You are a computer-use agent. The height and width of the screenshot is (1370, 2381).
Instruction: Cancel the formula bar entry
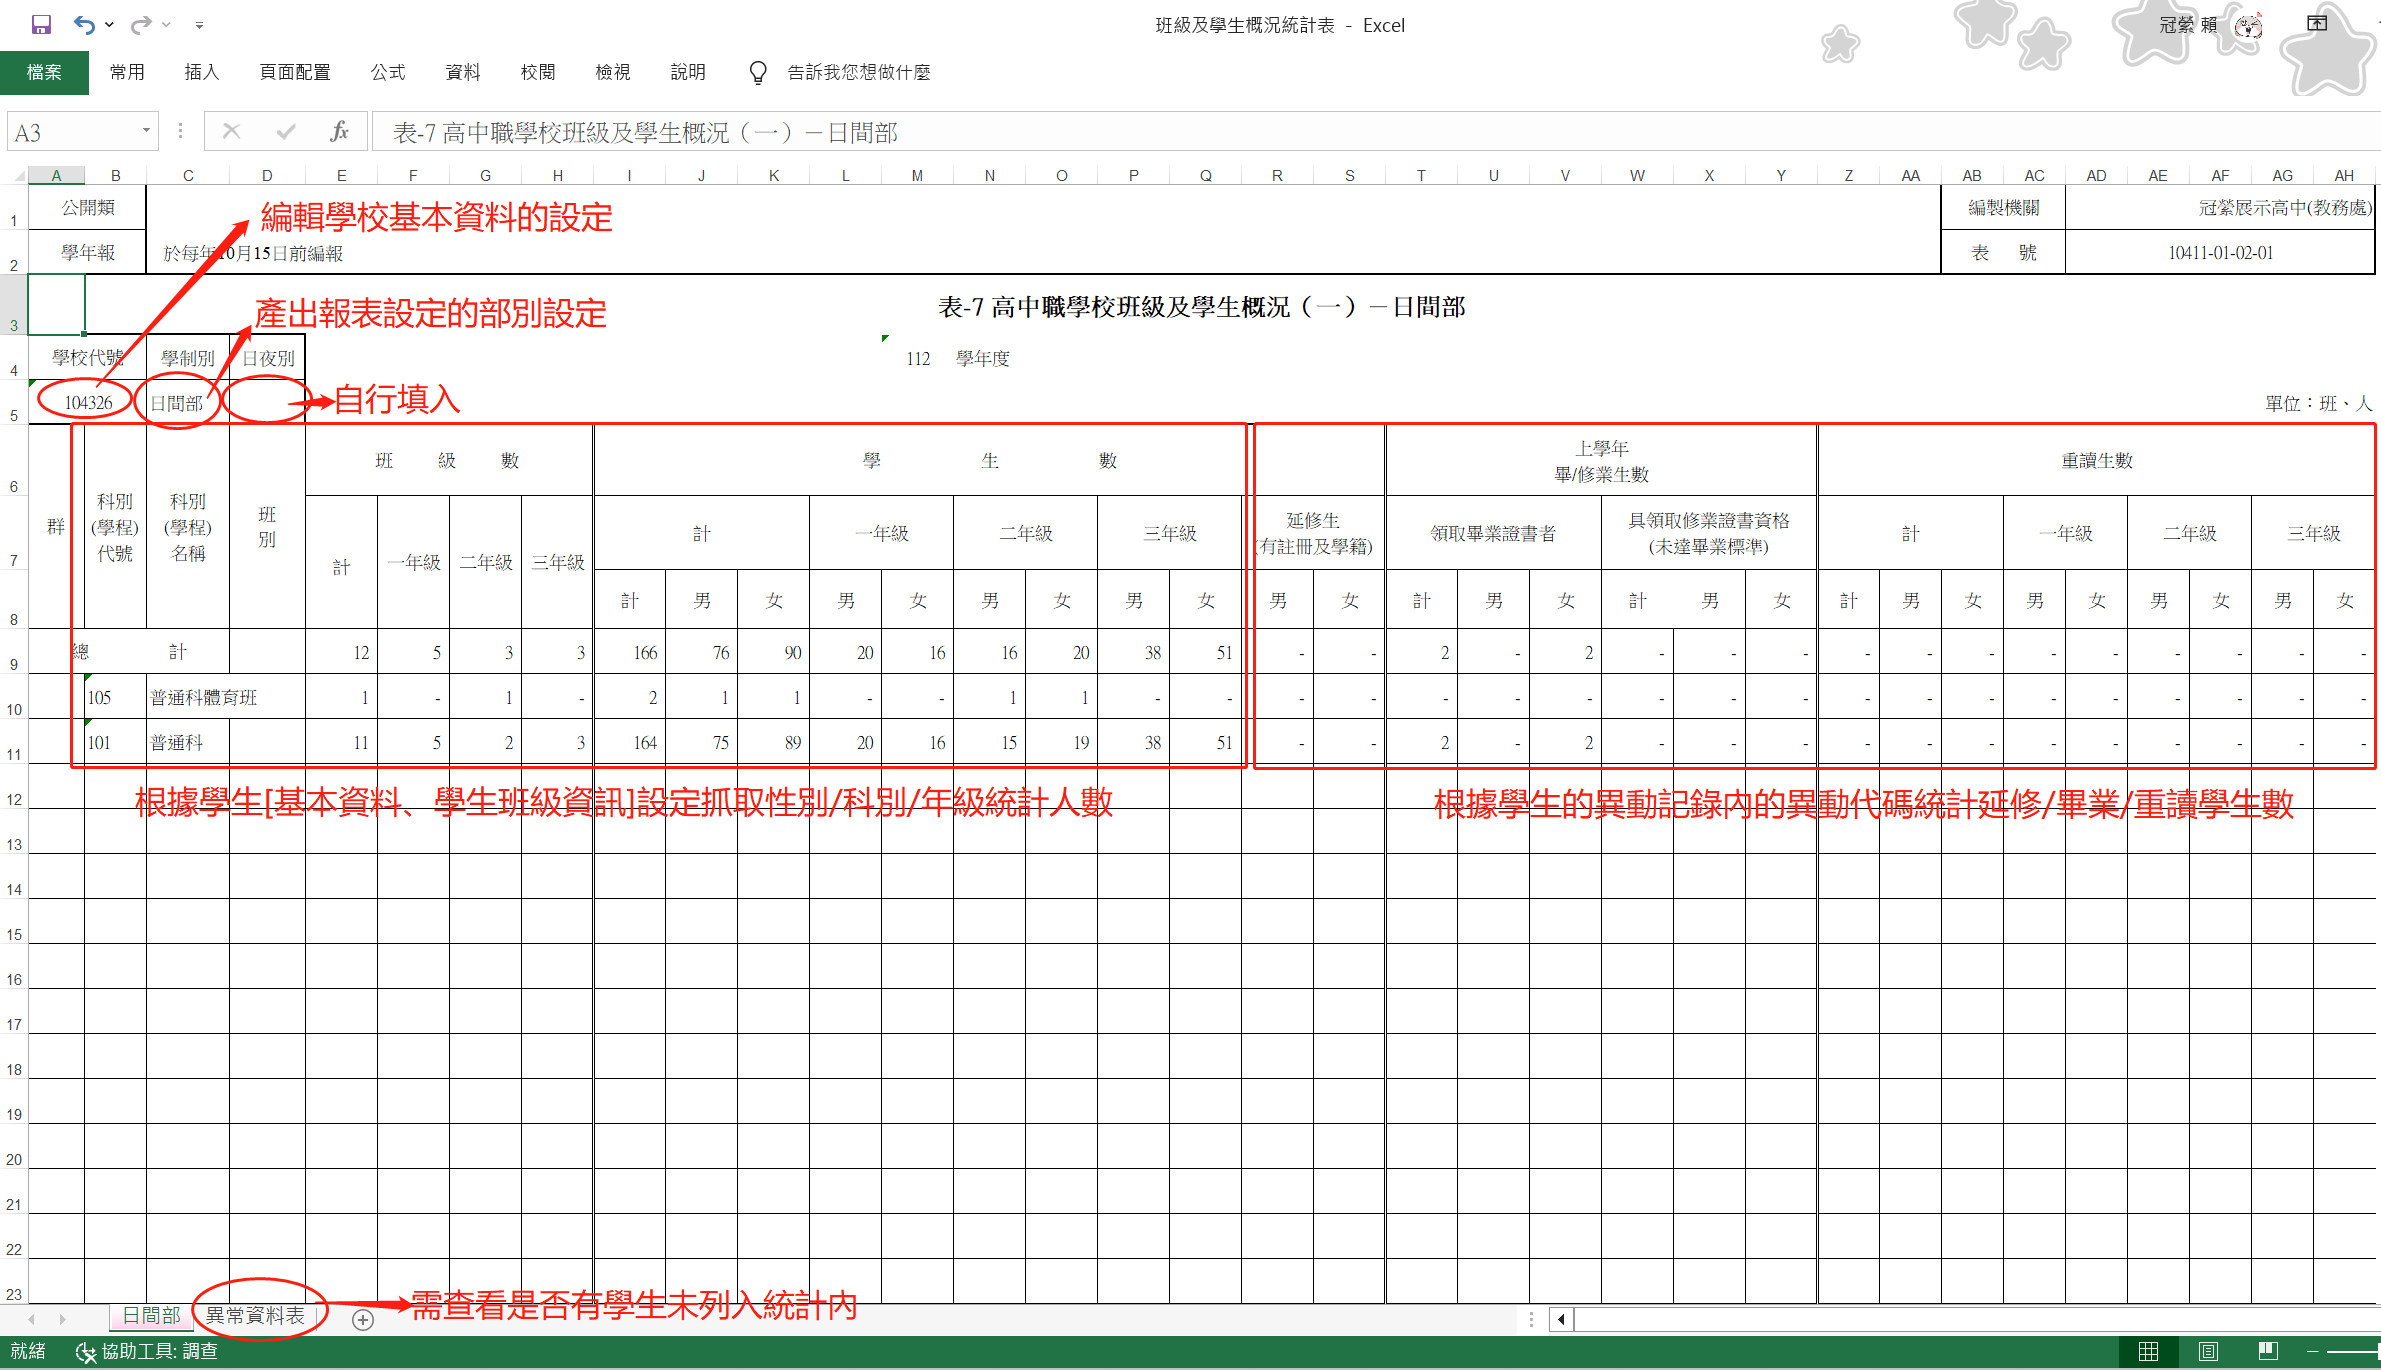pos(231,131)
